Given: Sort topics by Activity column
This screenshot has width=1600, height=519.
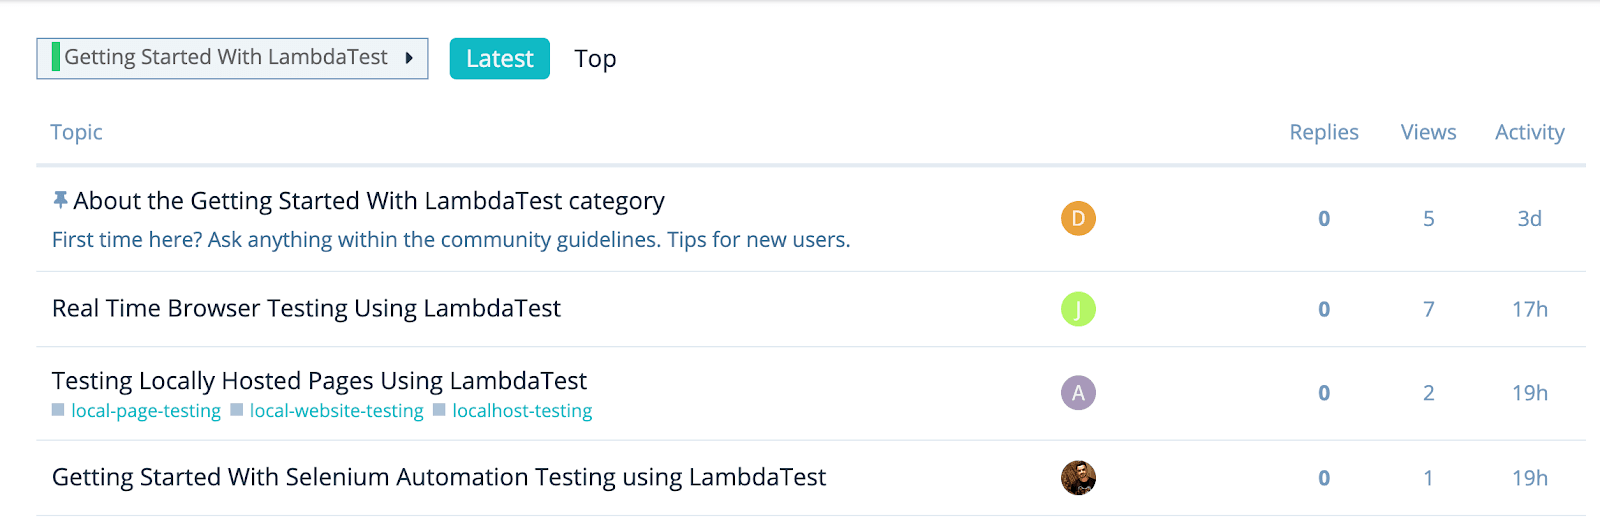Looking at the screenshot, I should coord(1529,132).
